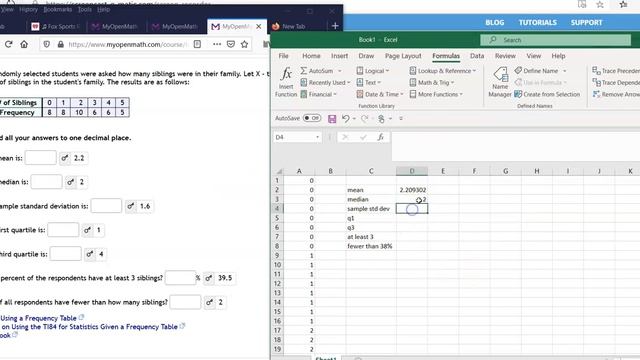Click the mean answer input box
This screenshot has width=640, height=360.
click(x=40, y=158)
